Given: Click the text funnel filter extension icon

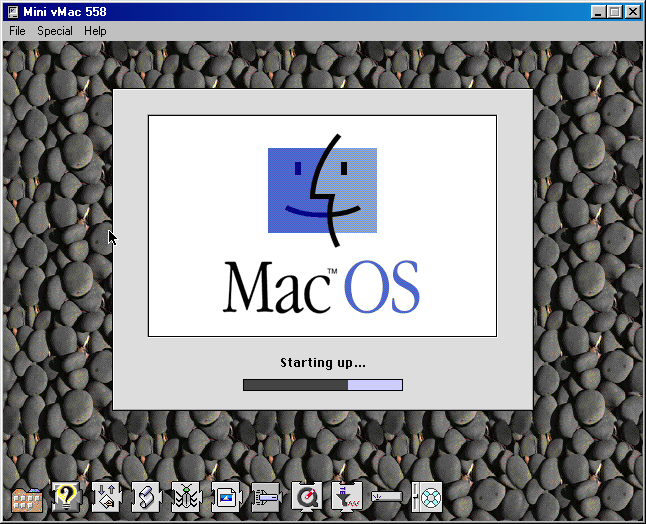Looking at the screenshot, I should 346,497.
